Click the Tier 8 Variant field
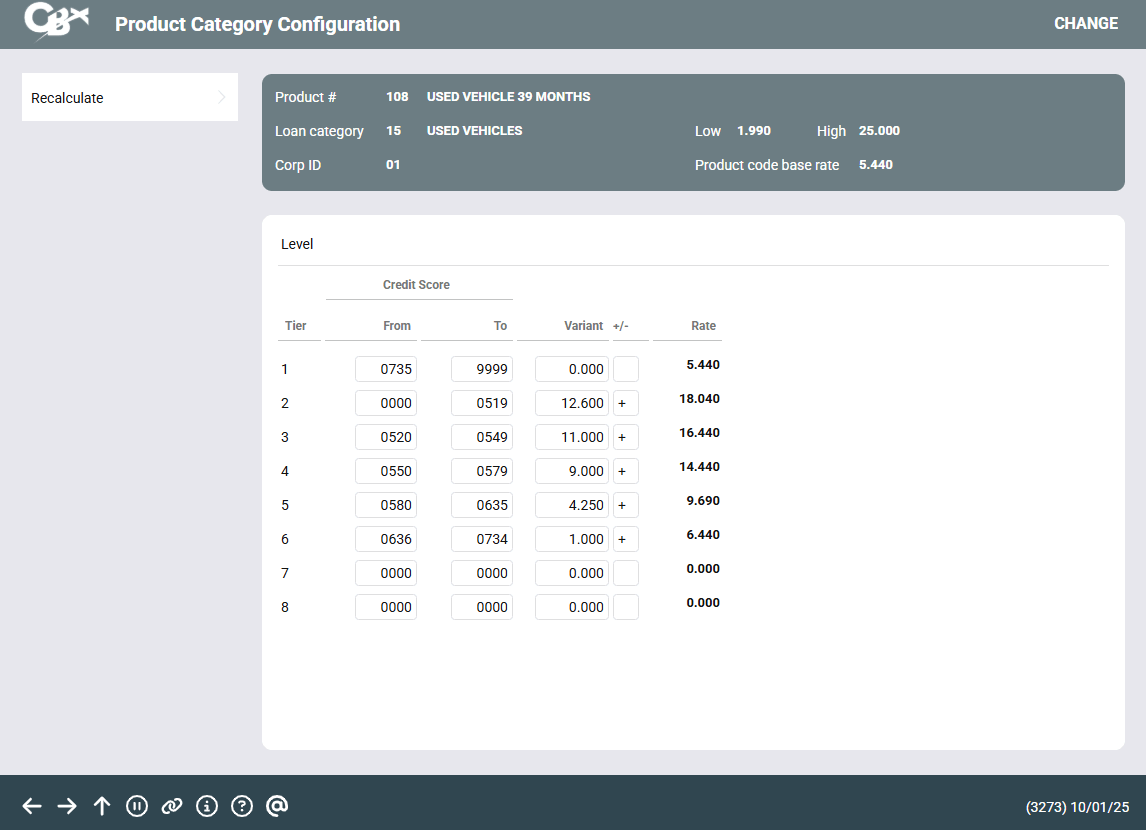 point(572,607)
